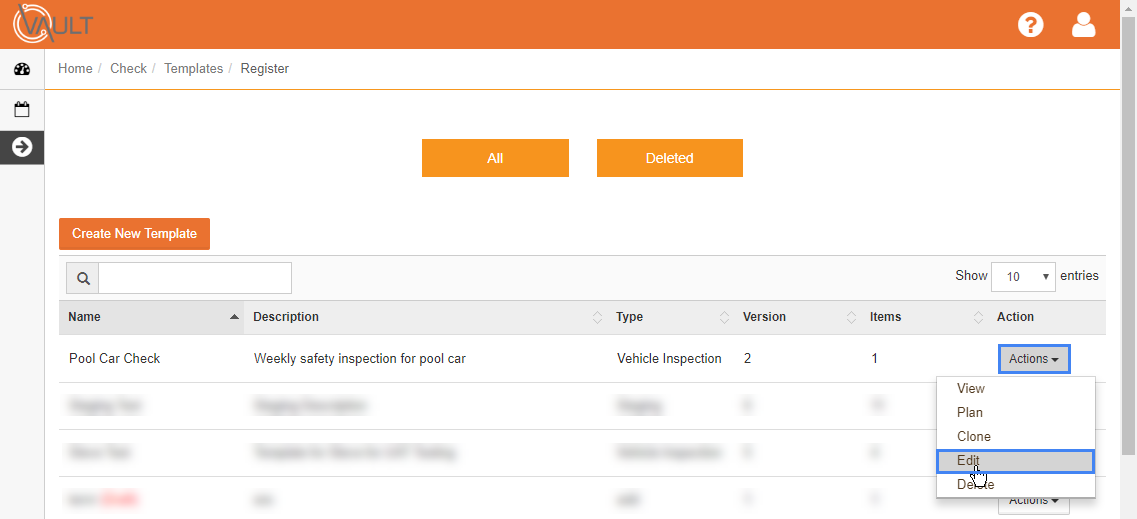
Task: Click the Vault logo
Action: (53, 24)
